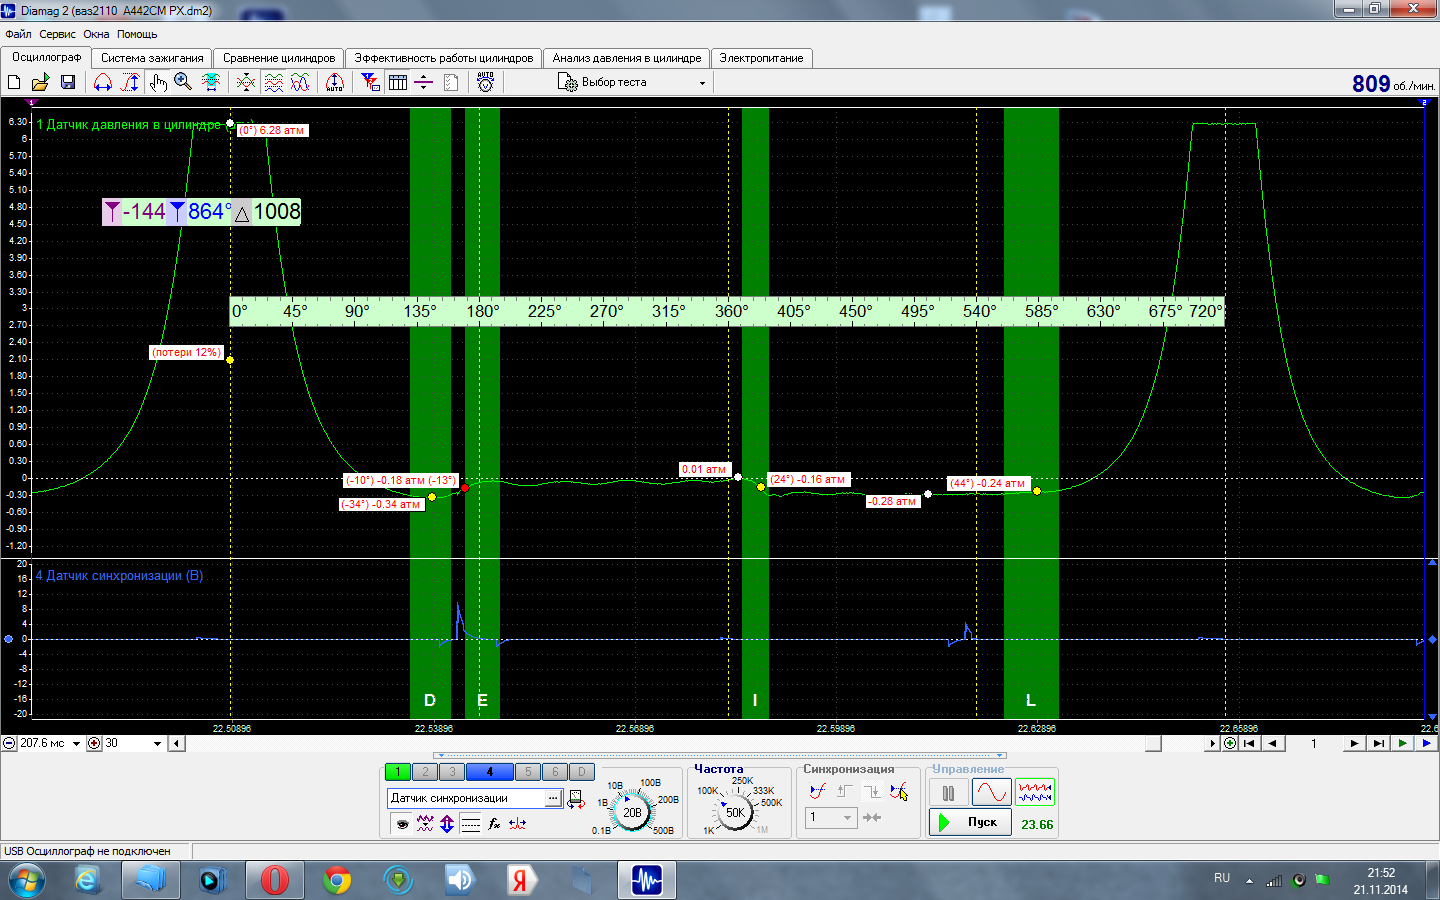Click the auto-scale amplitude icon
This screenshot has width=1440, height=900.
click(x=335, y=82)
